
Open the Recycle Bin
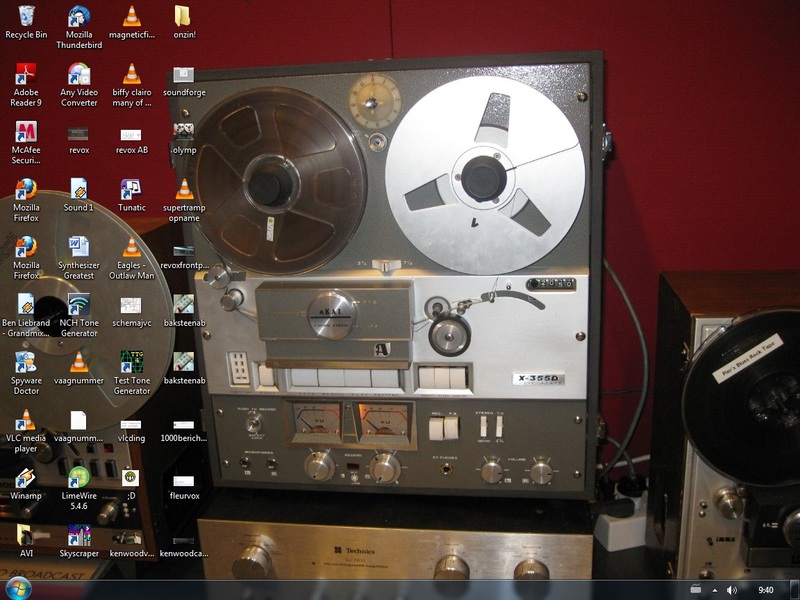tap(26, 17)
